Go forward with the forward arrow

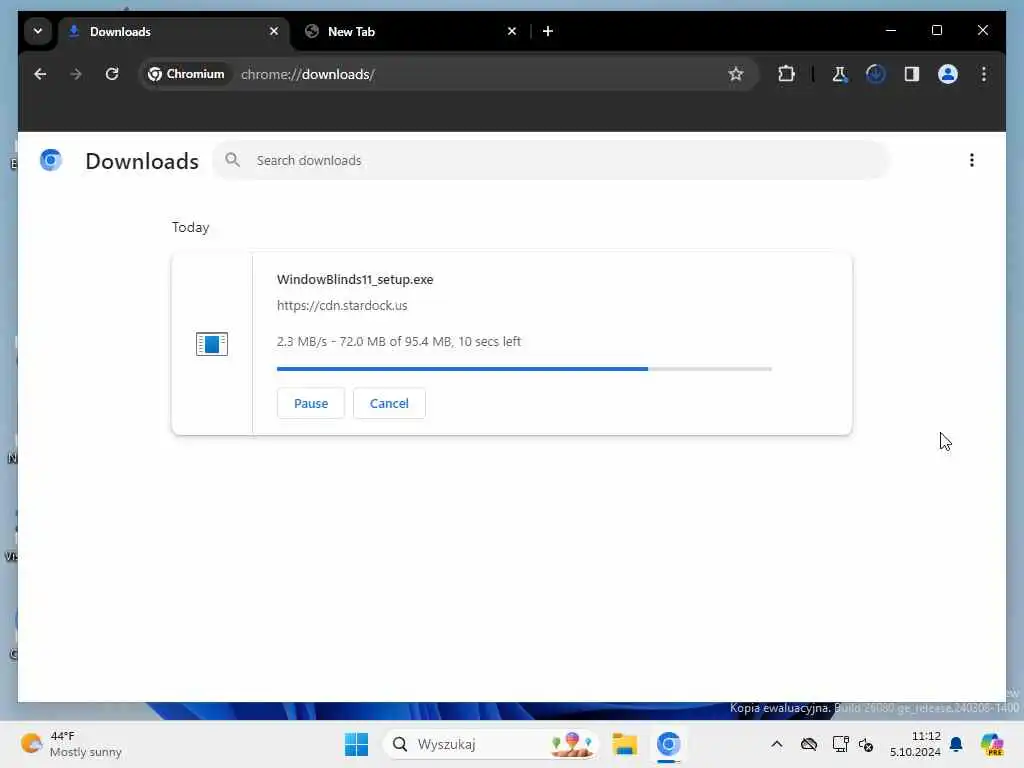pos(76,74)
